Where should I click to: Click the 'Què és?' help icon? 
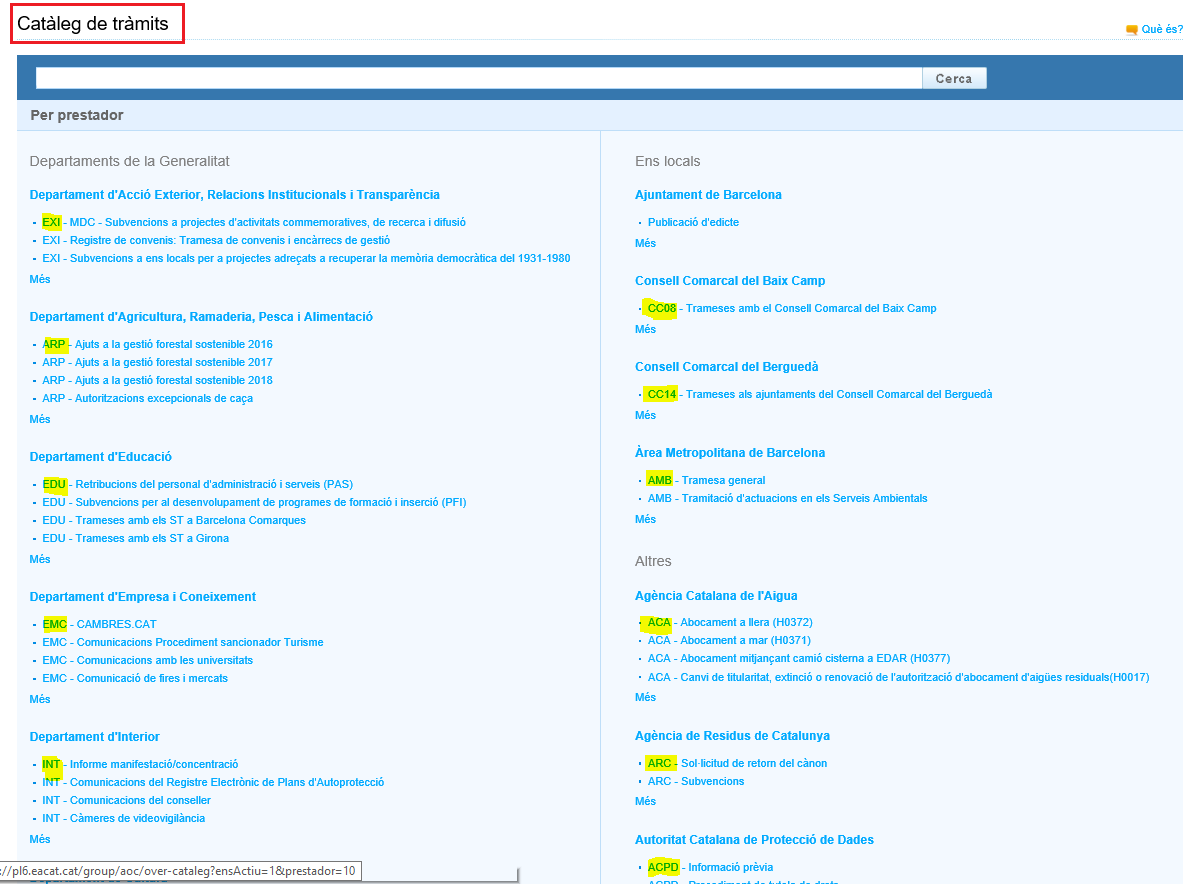click(1131, 30)
